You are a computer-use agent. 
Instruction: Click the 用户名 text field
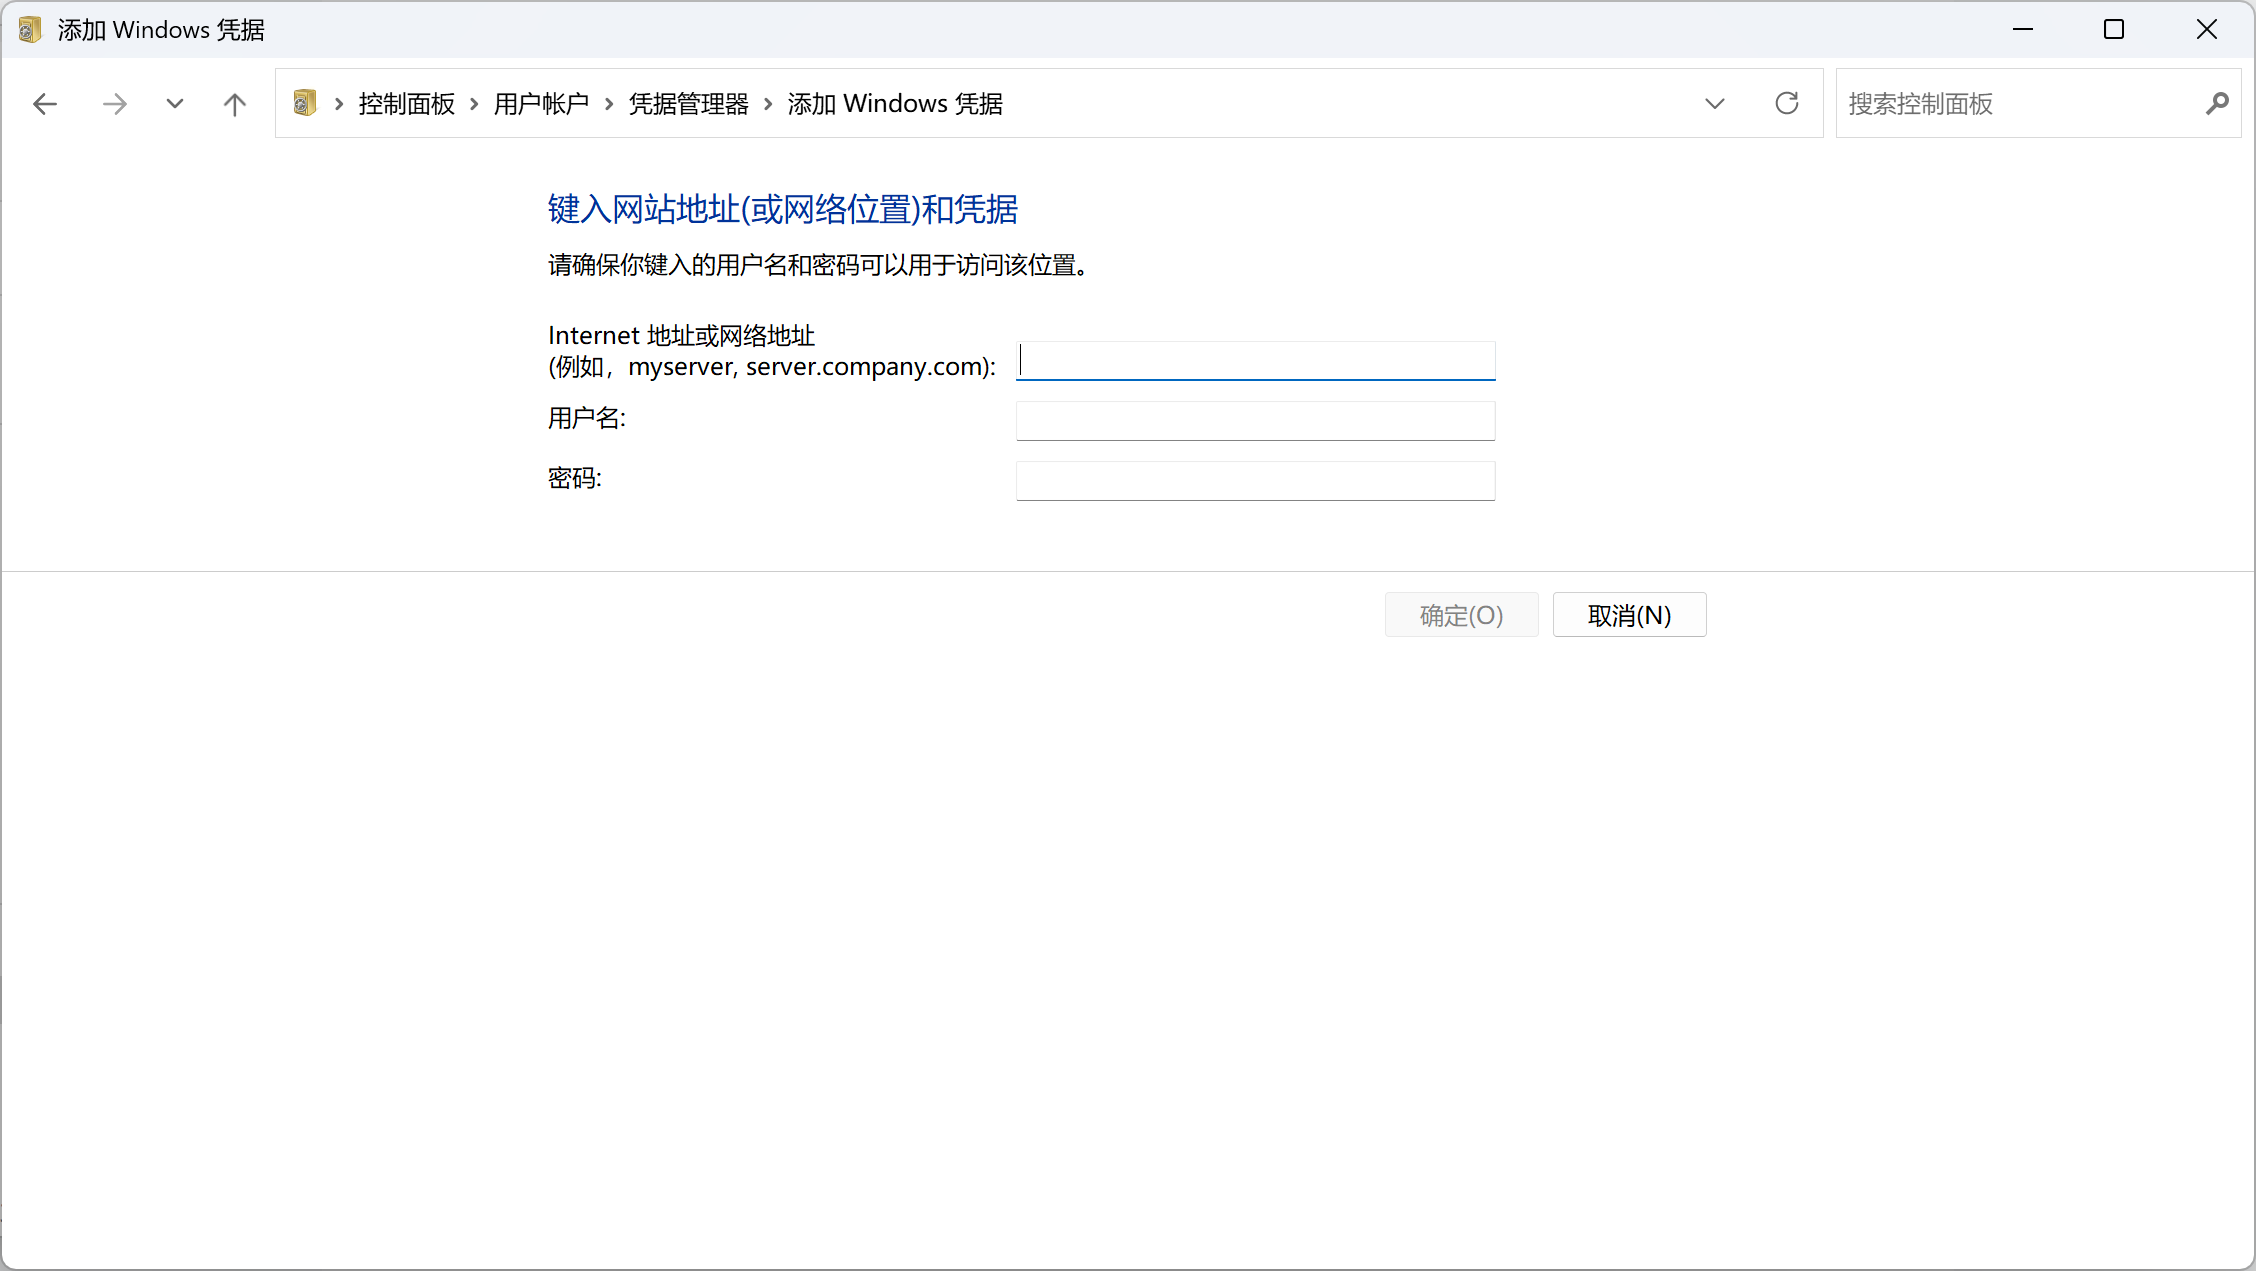1255,421
